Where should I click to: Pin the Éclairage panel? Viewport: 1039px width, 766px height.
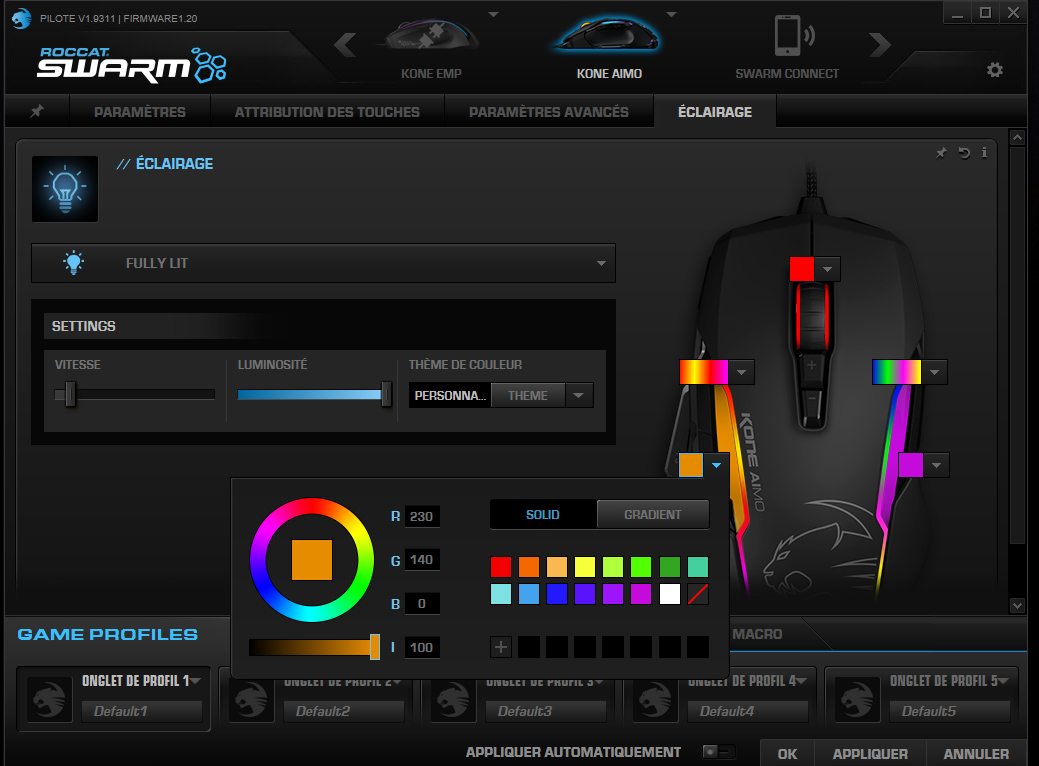click(x=941, y=153)
